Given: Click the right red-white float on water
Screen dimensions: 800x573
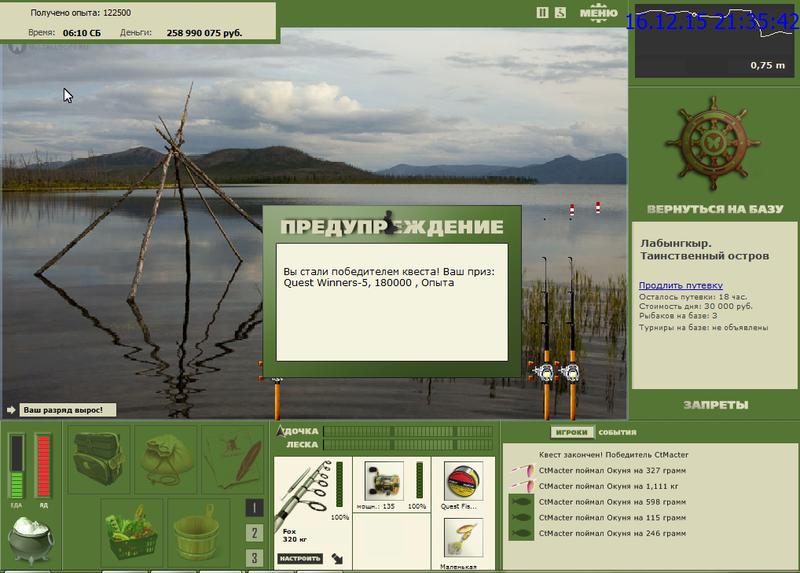Looking at the screenshot, I should (597, 207).
